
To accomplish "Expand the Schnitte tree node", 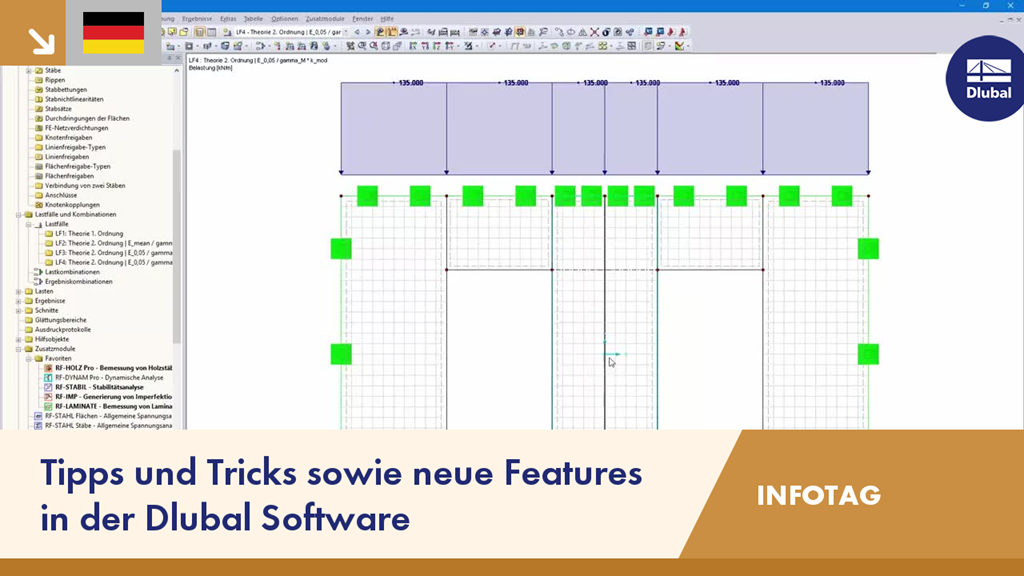I will click(19, 311).
